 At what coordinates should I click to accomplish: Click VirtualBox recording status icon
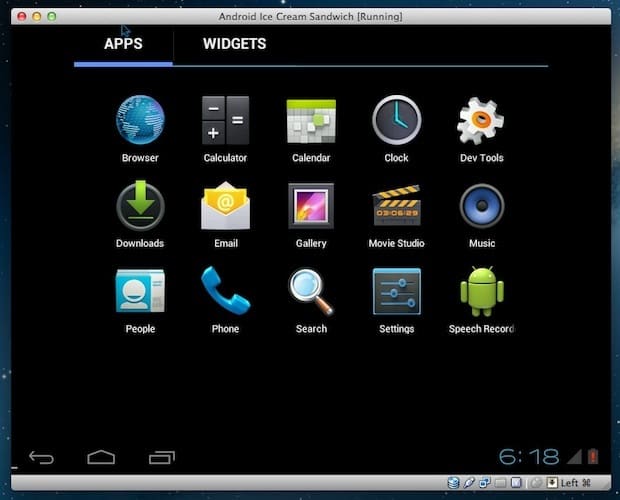click(x=536, y=483)
